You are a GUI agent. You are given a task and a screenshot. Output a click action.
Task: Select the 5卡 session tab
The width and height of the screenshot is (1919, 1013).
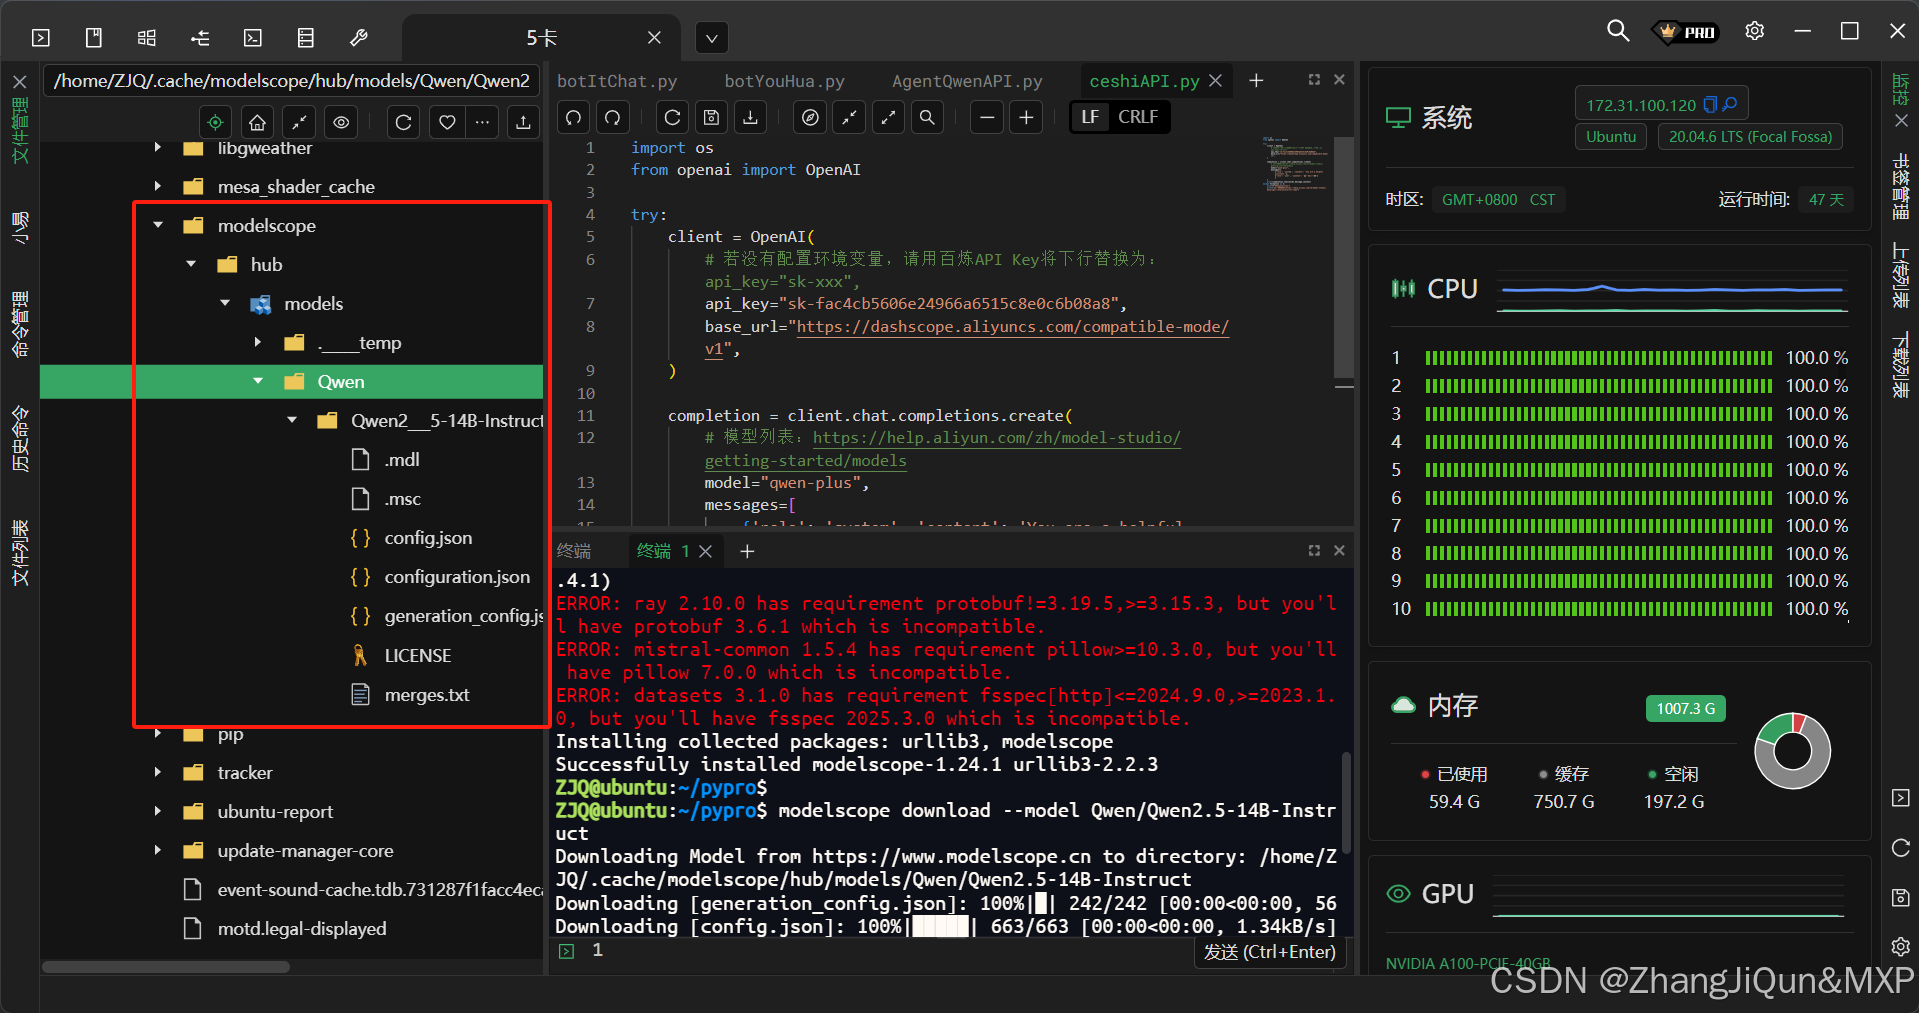tap(541, 38)
